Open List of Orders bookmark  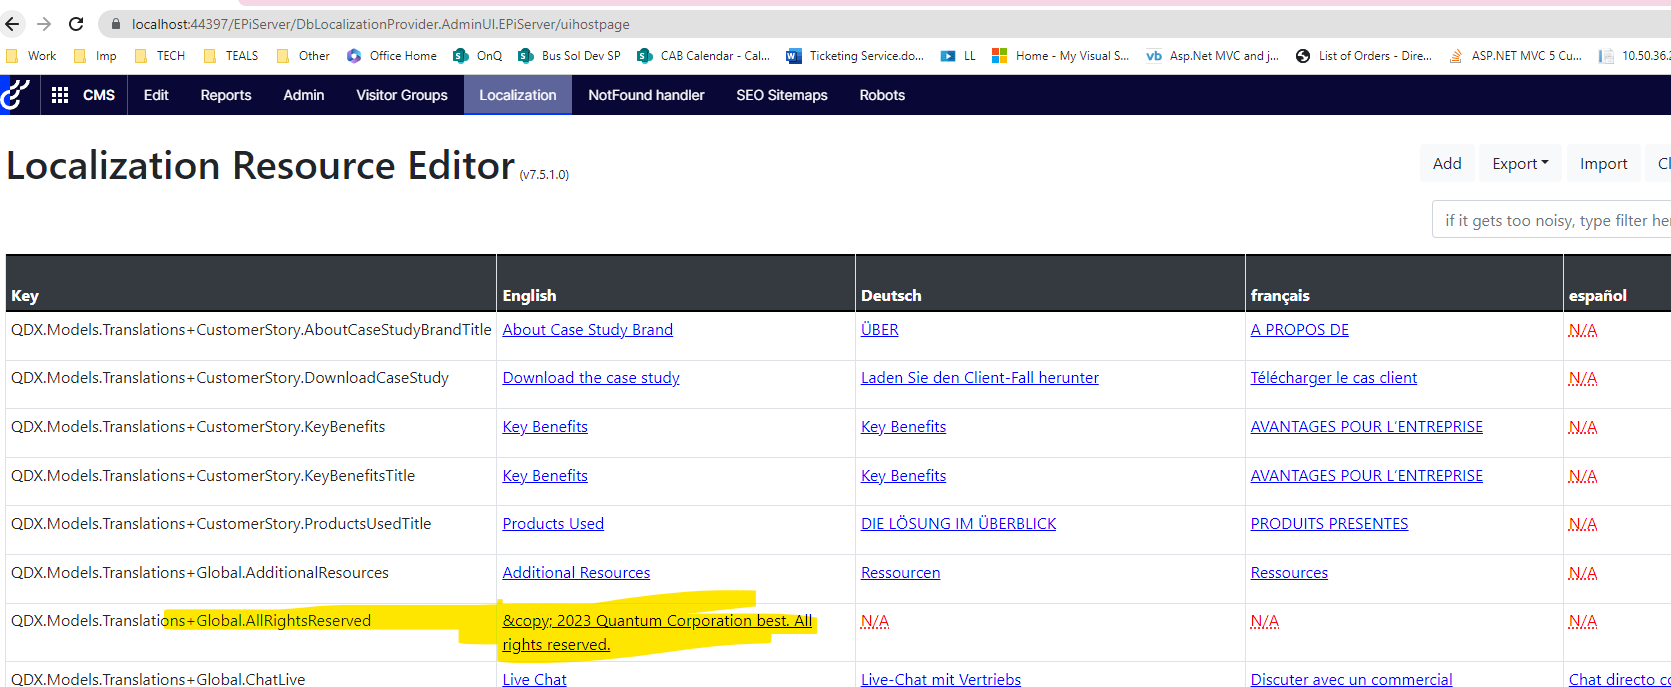(1364, 56)
